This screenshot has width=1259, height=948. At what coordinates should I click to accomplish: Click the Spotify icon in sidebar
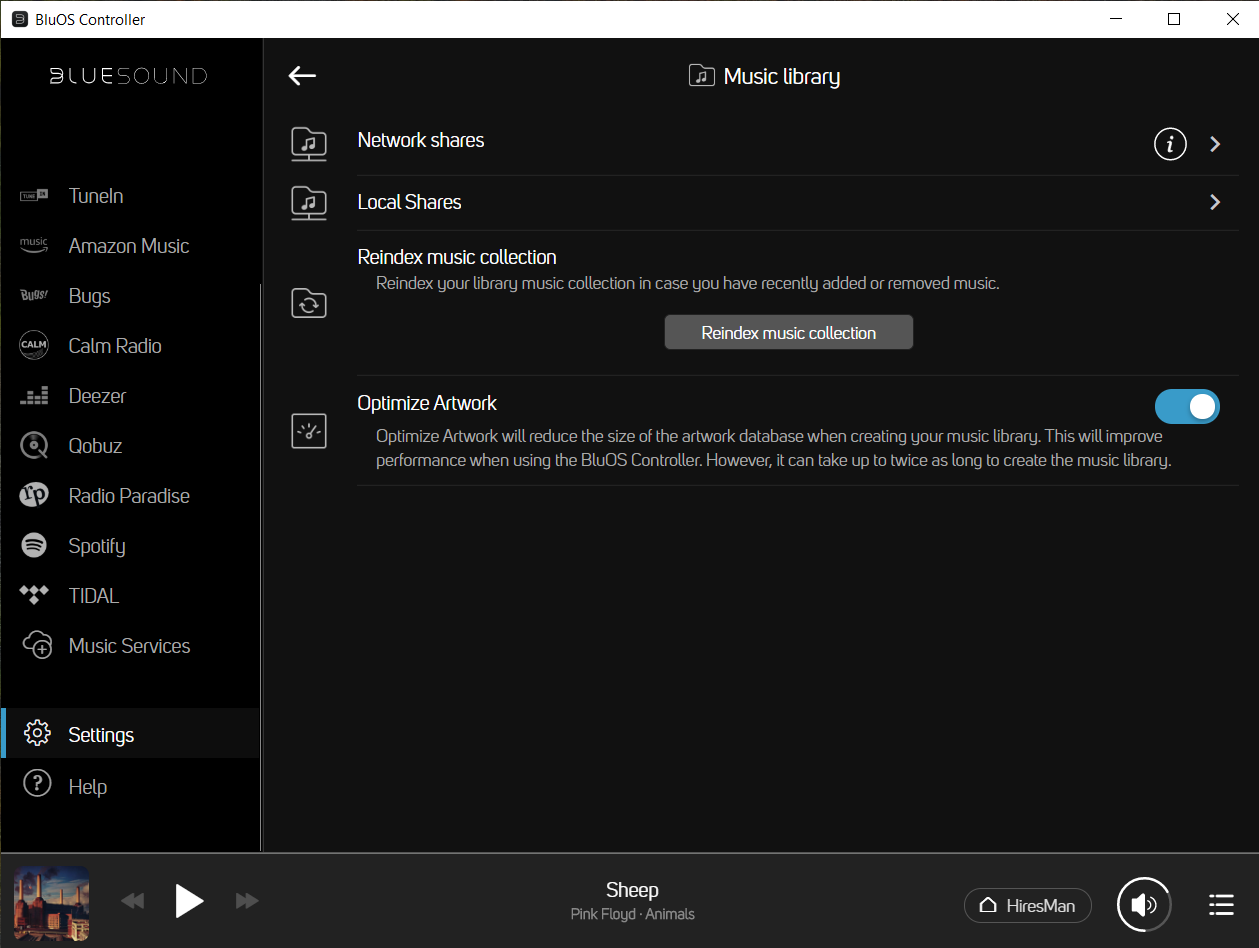35,546
